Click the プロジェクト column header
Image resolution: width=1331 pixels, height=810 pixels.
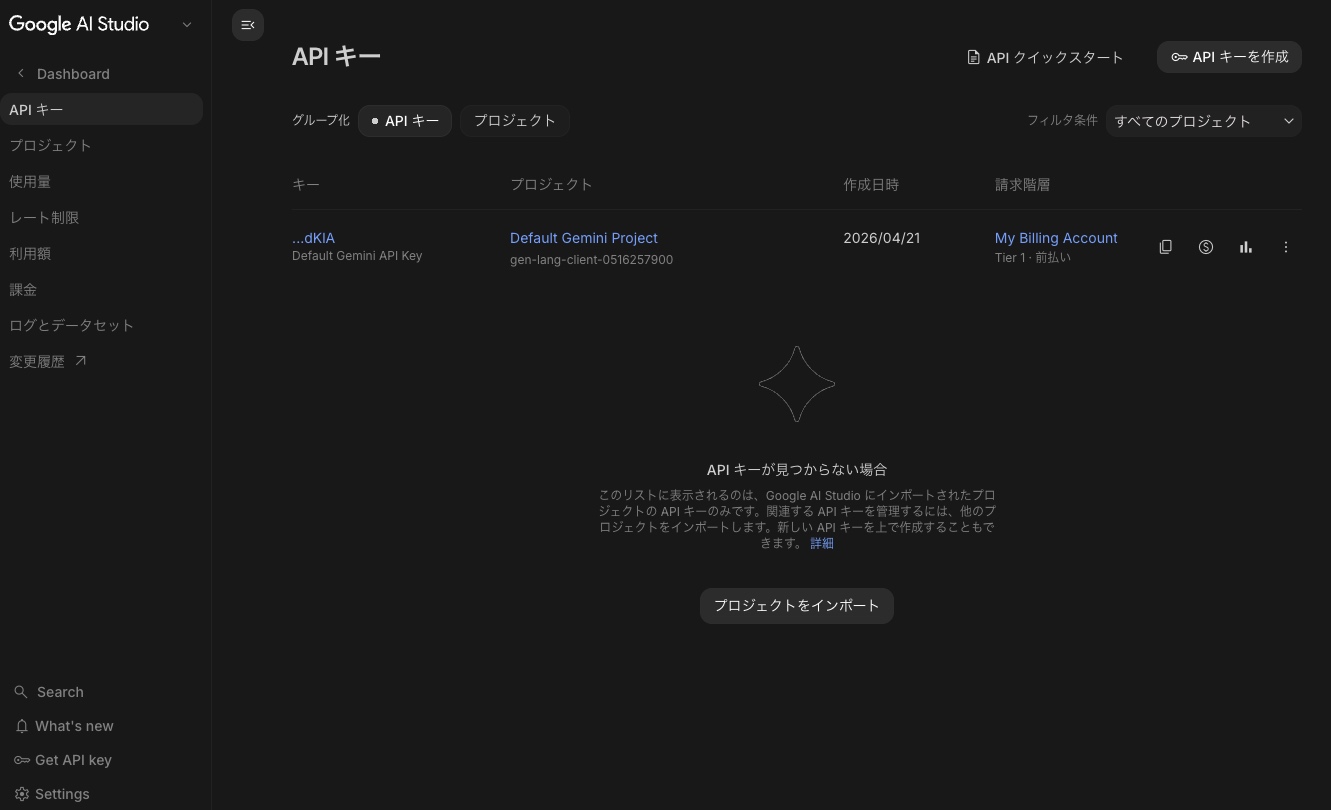click(551, 185)
